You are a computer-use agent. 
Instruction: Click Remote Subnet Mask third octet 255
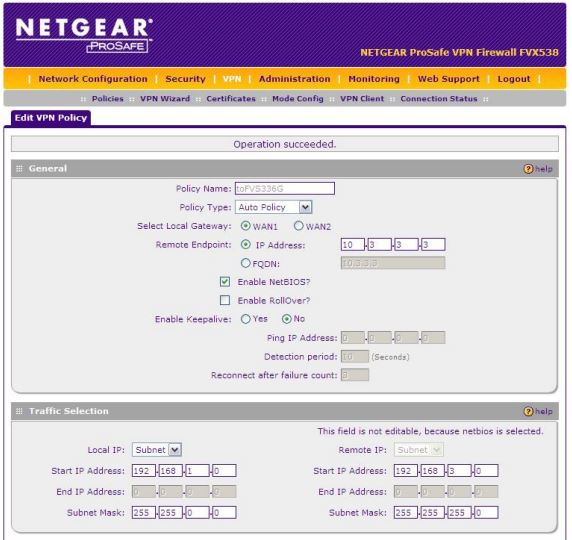(460, 513)
